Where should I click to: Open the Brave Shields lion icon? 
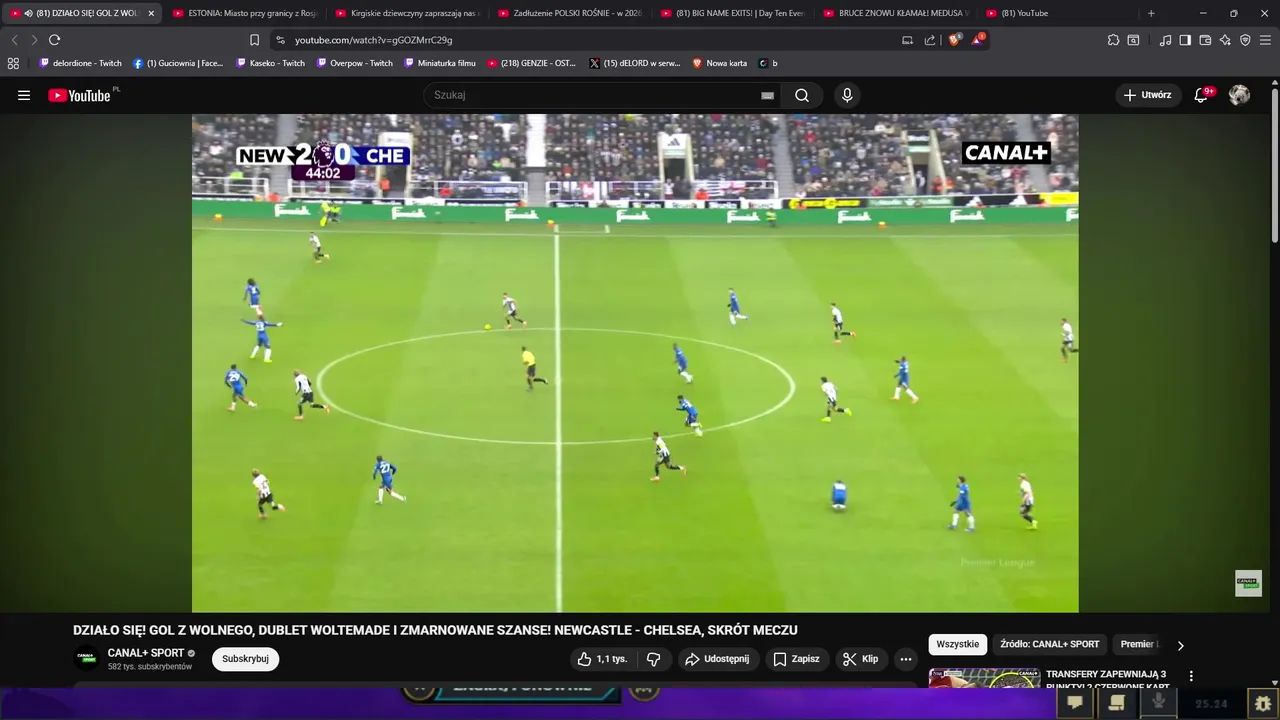pyautogui.click(x=954, y=40)
